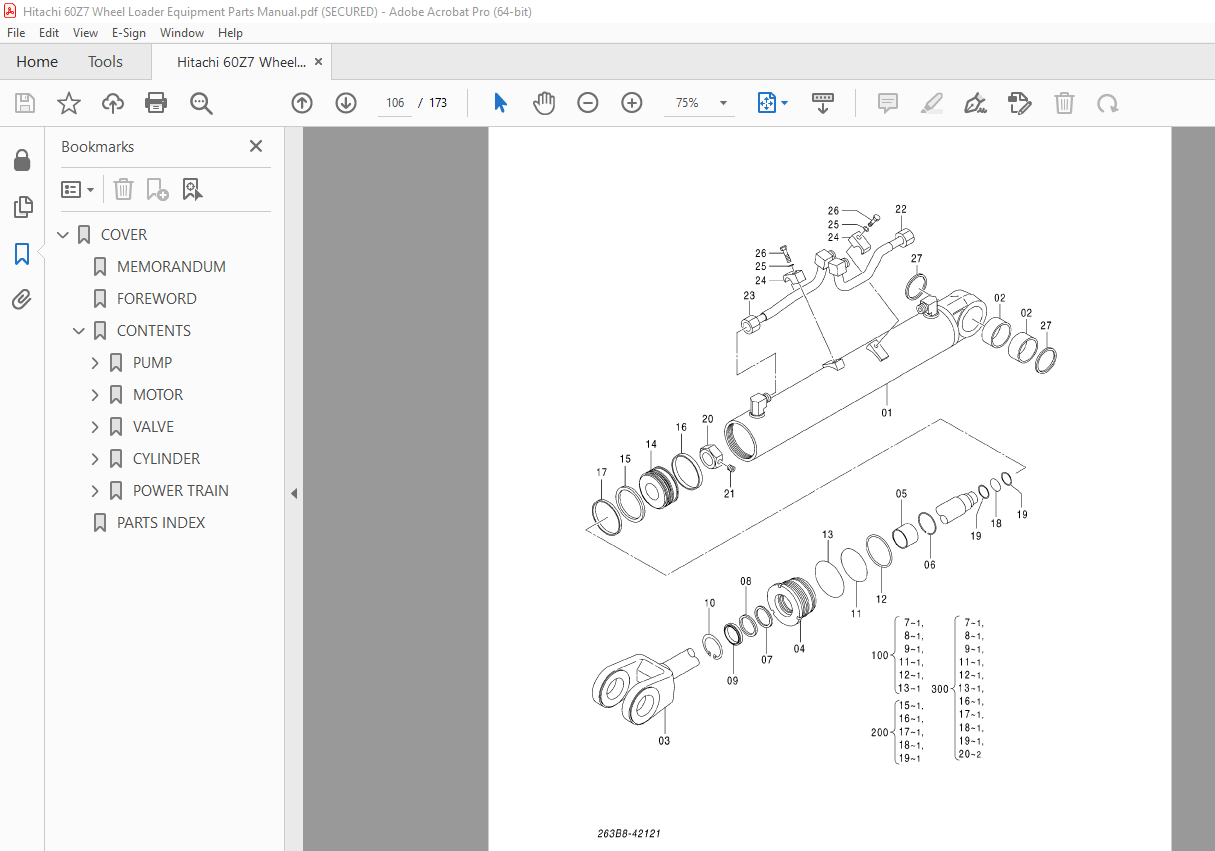Open the E-Sign menu
Image resolution: width=1215 pixels, height=851 pixels.
(x=129, y=33)
